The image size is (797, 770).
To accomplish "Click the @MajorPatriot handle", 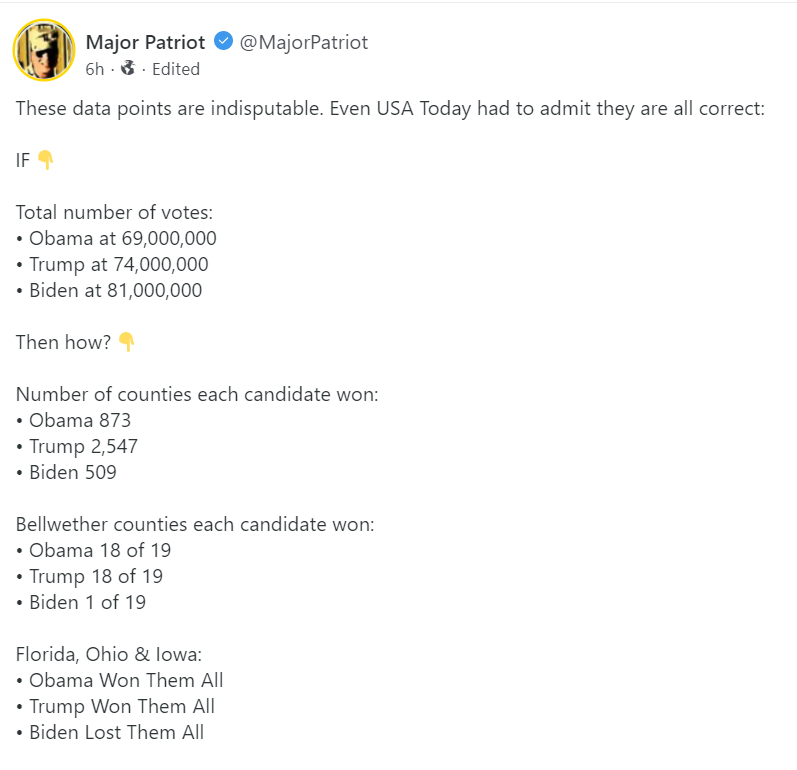I will tap(304, 42).
